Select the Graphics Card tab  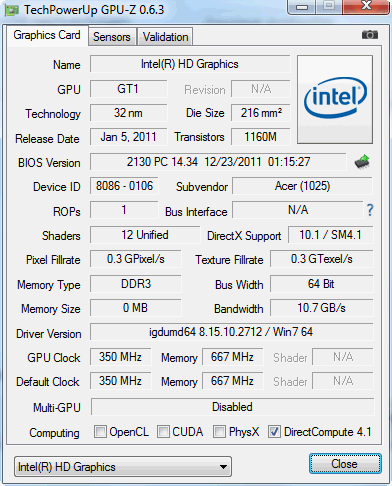47,35
